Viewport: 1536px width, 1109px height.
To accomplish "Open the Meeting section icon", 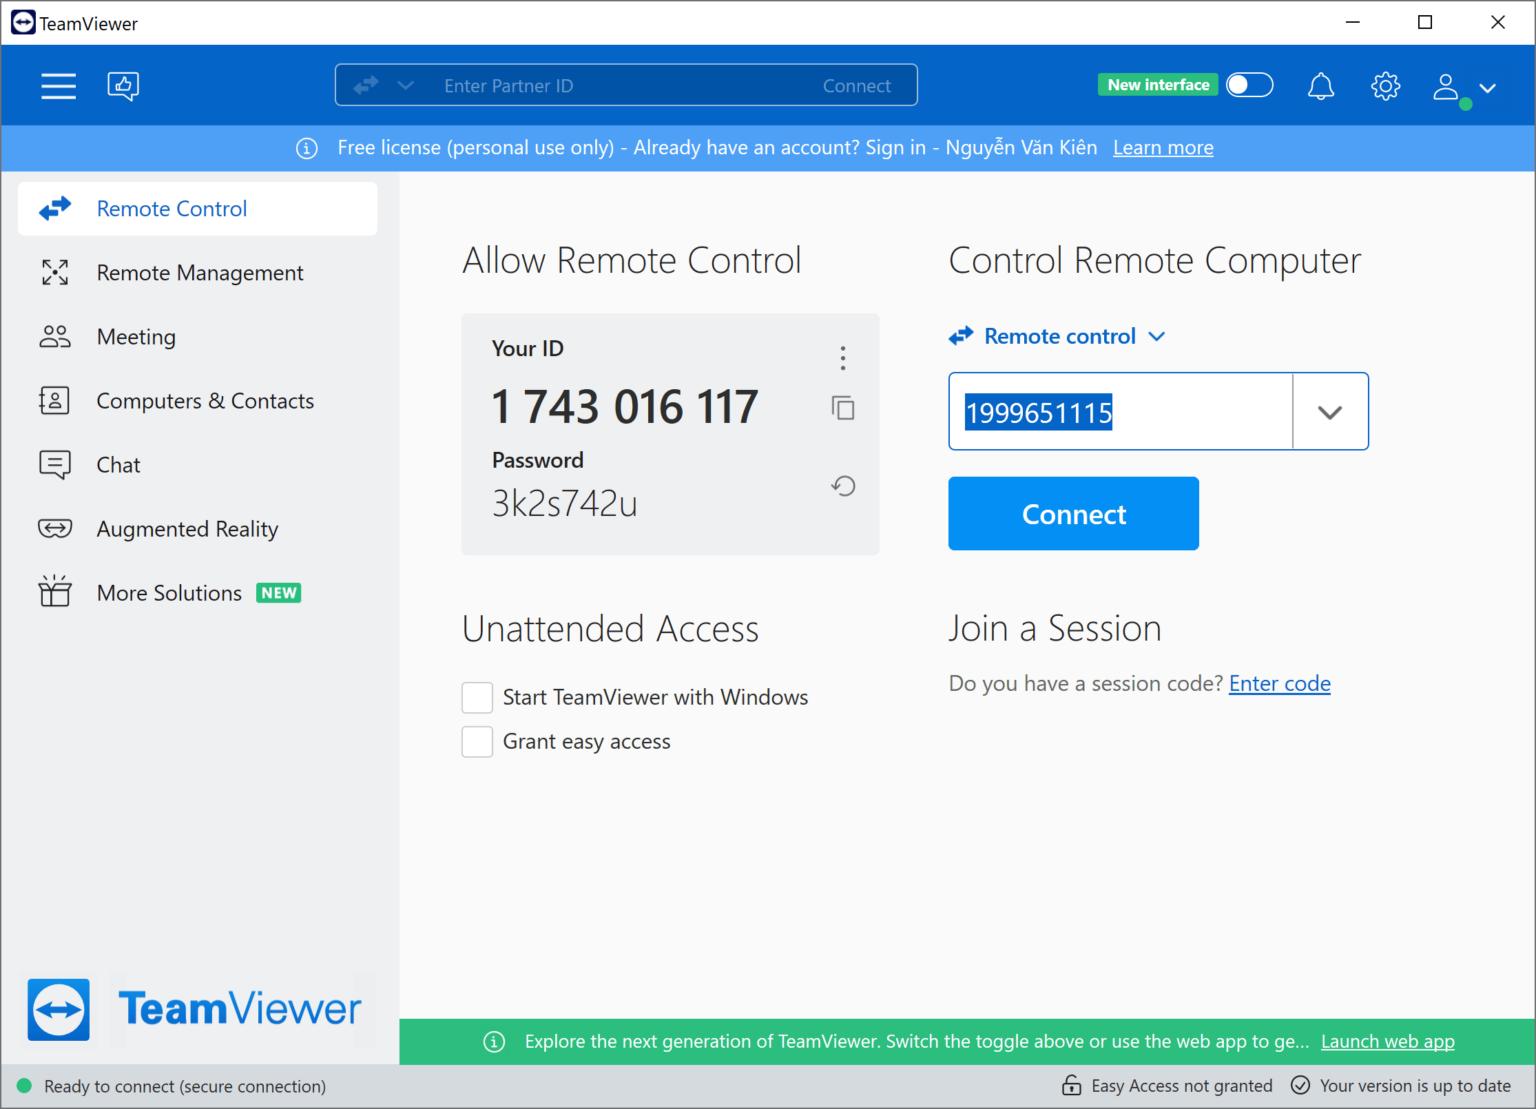I will [55, 336].
